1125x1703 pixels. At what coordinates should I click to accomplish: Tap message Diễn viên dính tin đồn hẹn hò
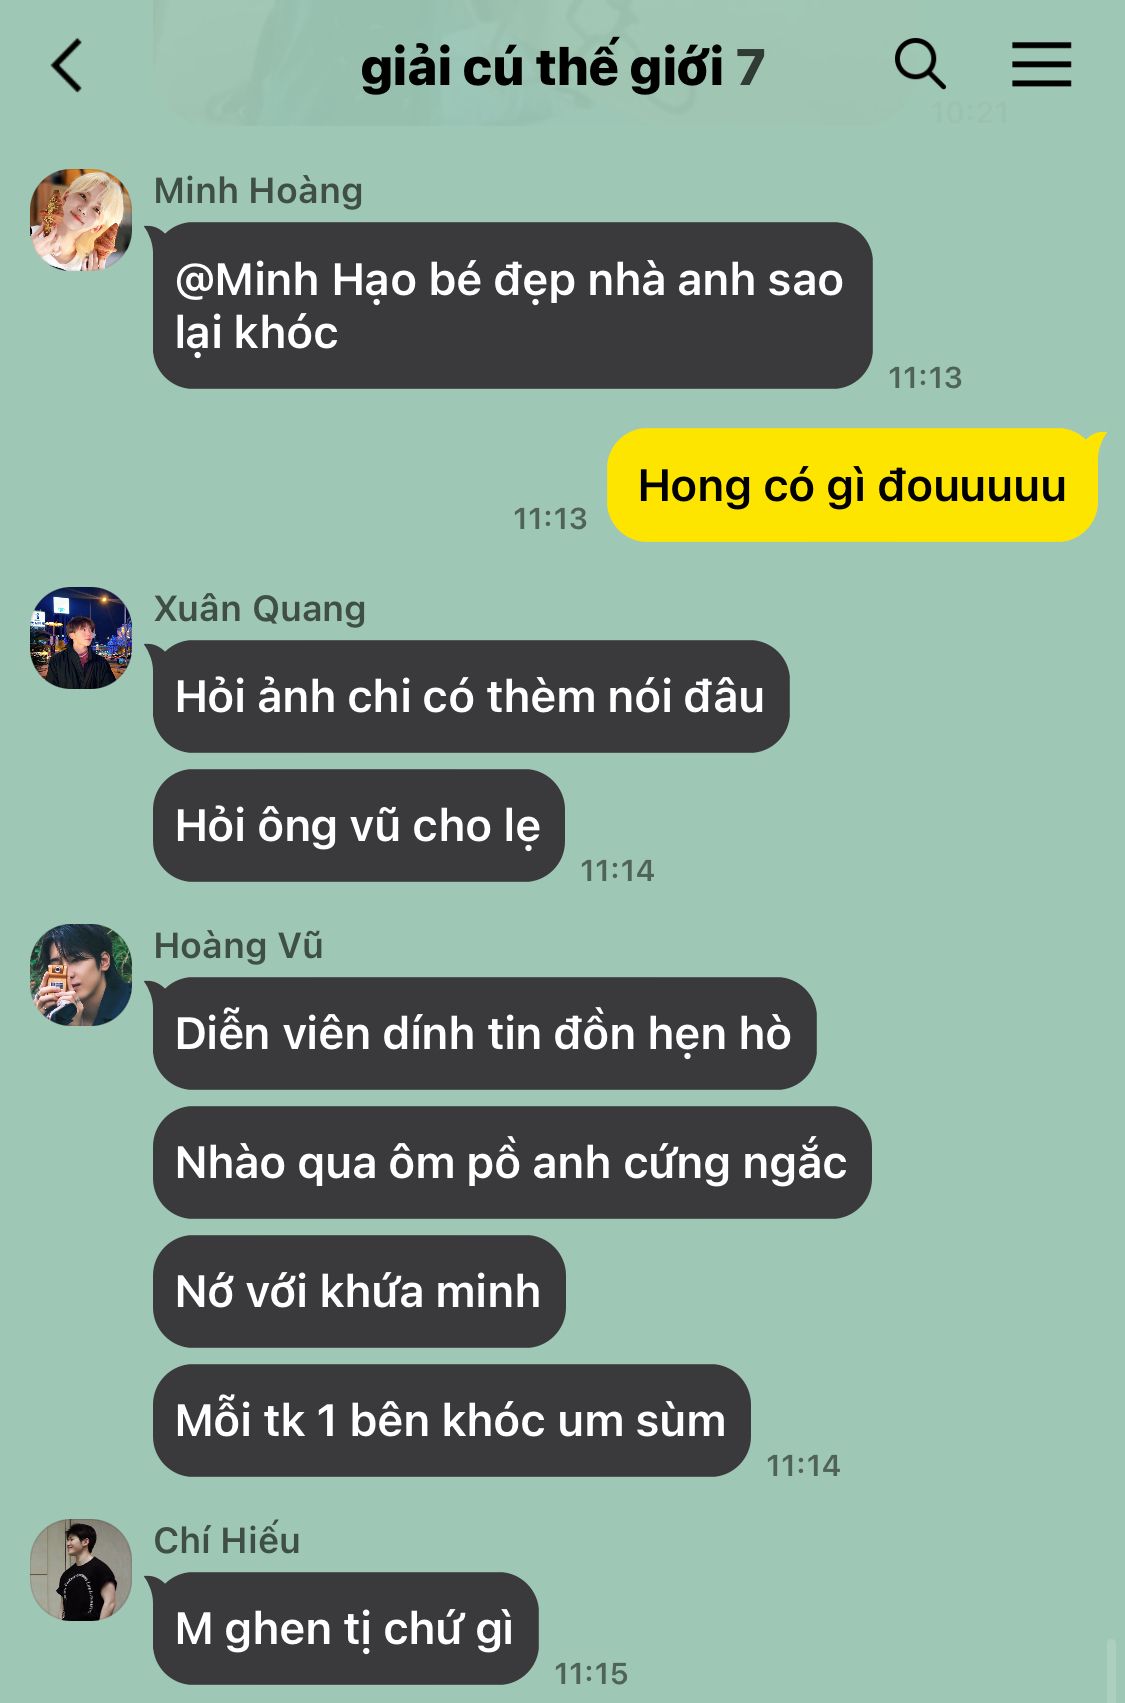pos(485,1033)
